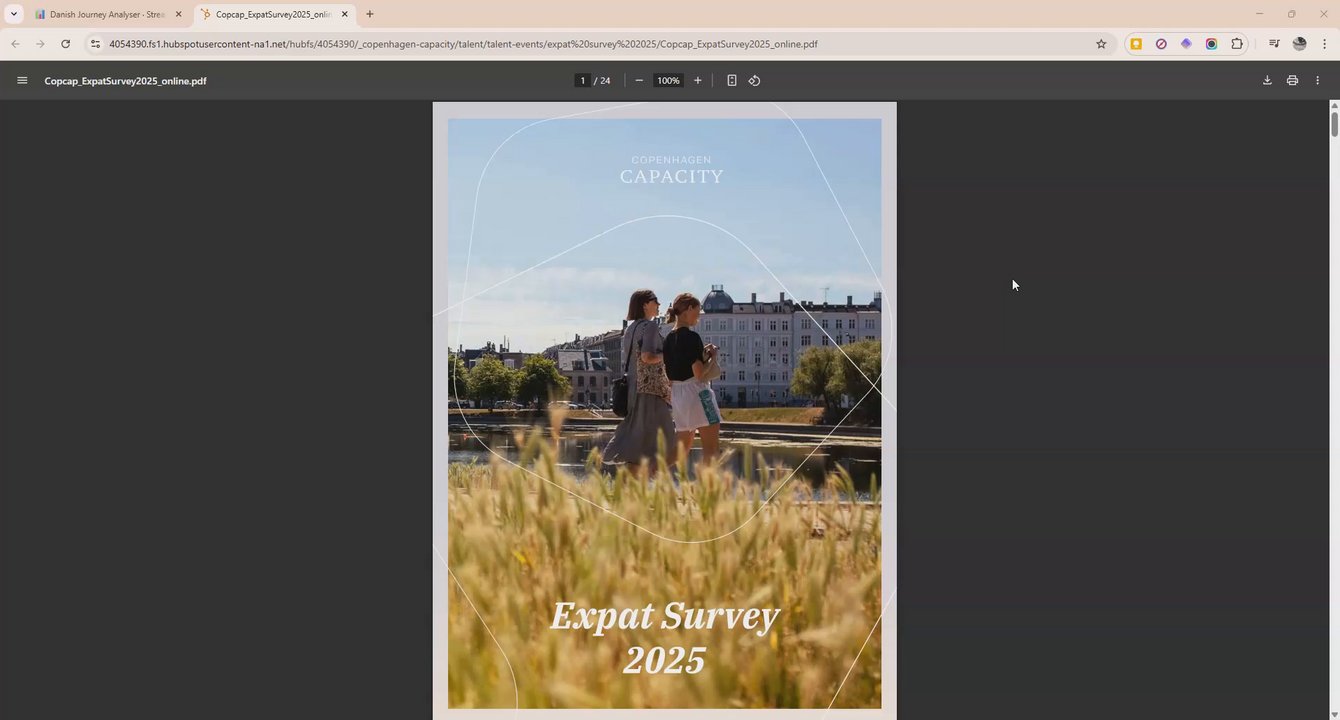Open the Chrome three-dot menu

tap(1325, 44)
